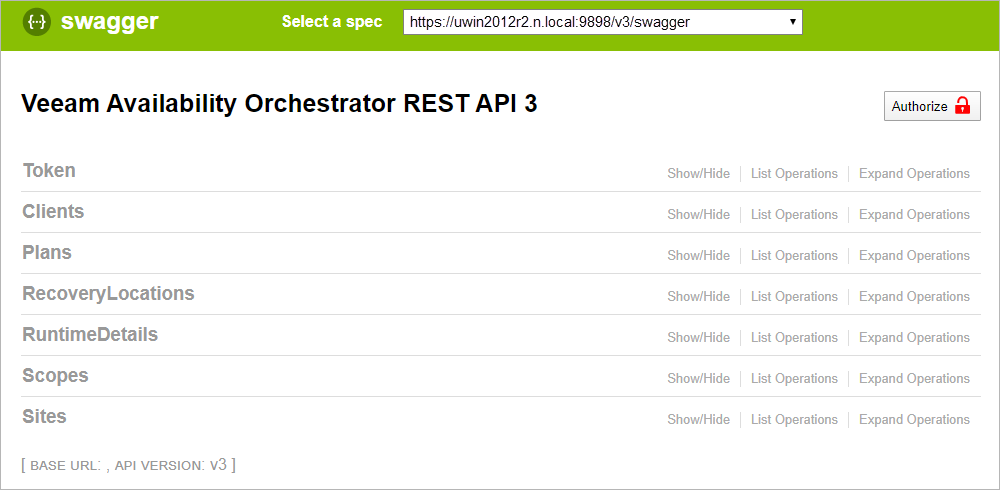Click the Authorize button
Screen dimensions: 1000x490
coord(932,106)
